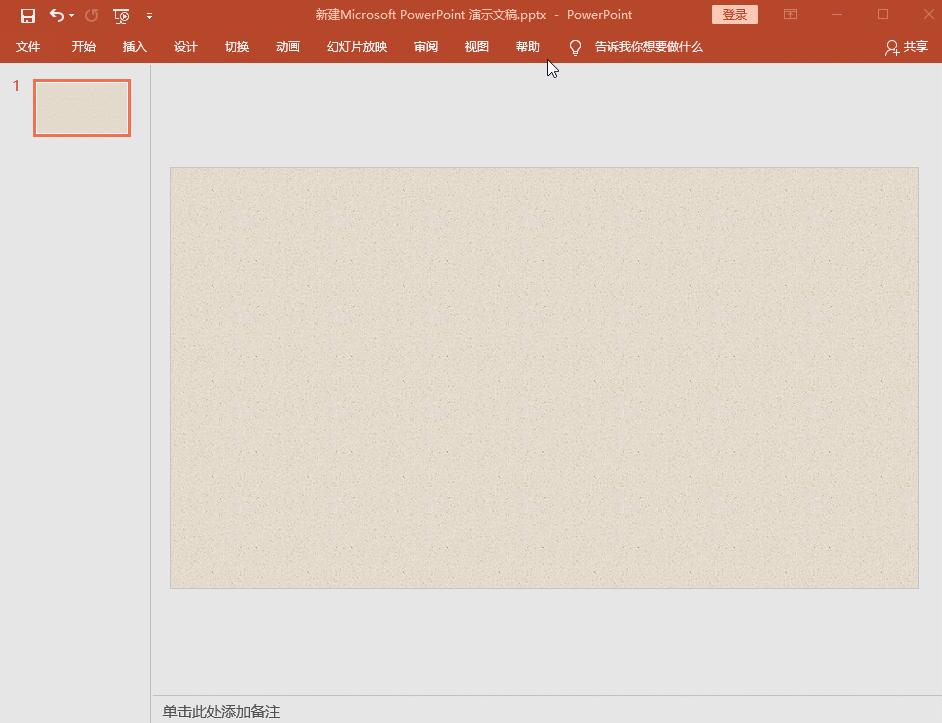Save the presentation using the Save icon
This screenshot has height=723, width=942.
27,15
